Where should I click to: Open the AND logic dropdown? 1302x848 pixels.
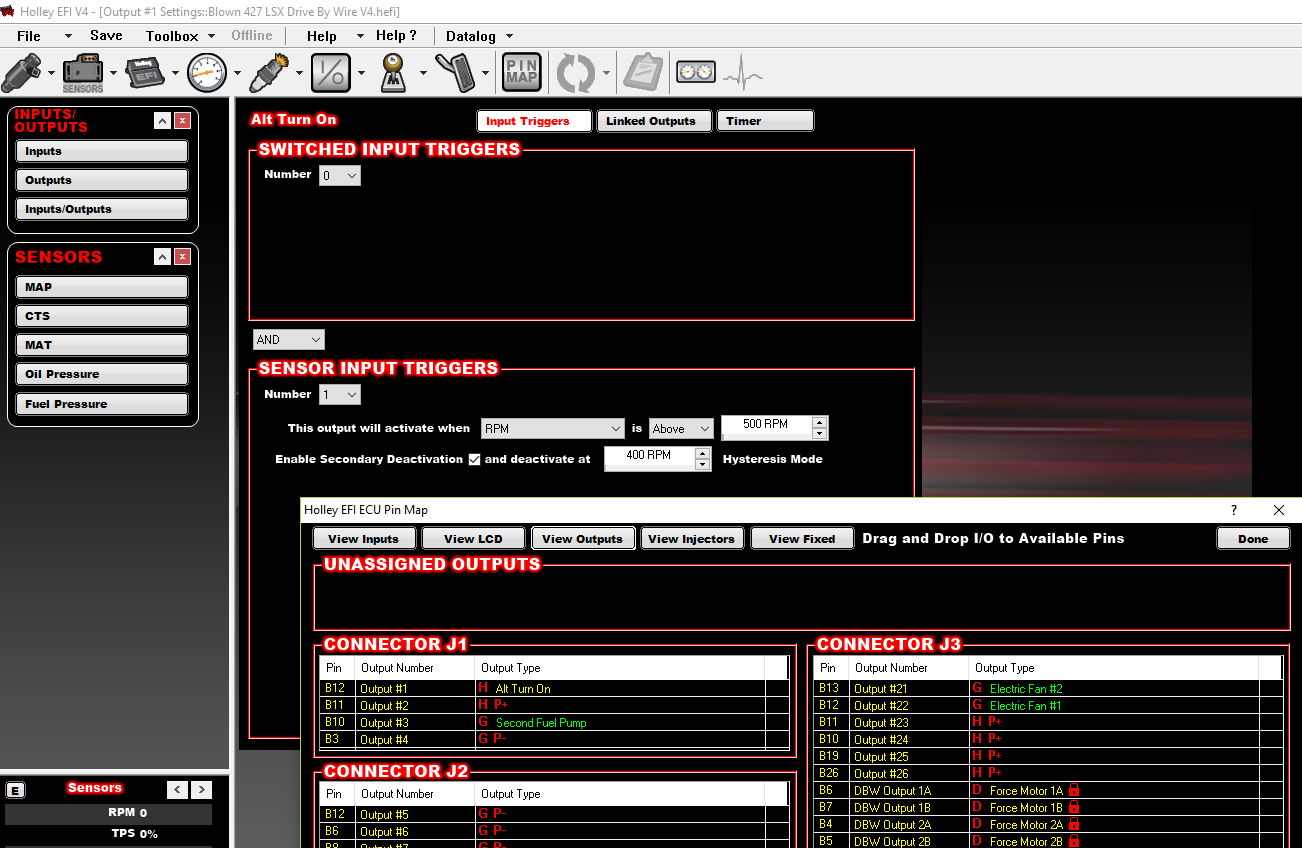[x=289, y=340]
